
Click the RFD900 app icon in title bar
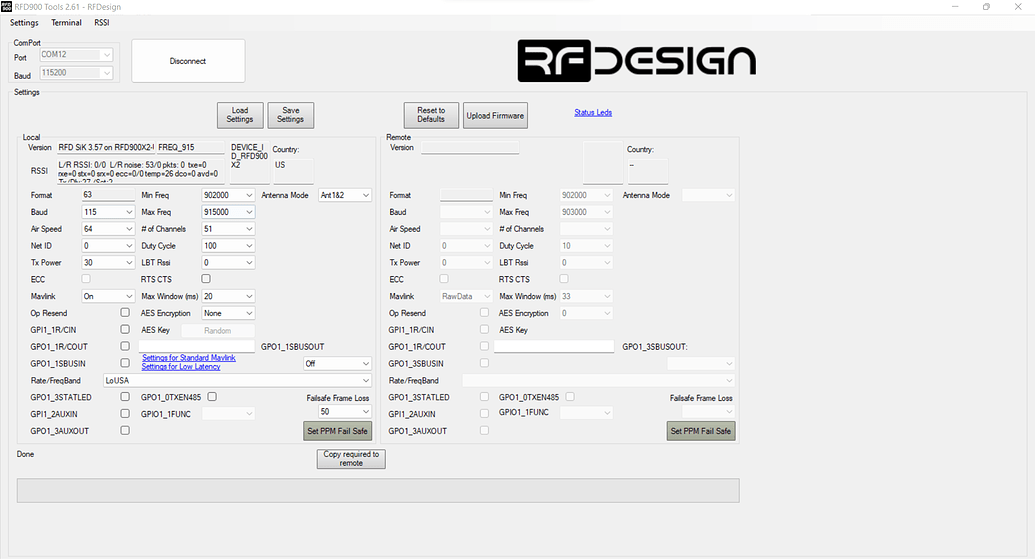click(x=8, y=6)
